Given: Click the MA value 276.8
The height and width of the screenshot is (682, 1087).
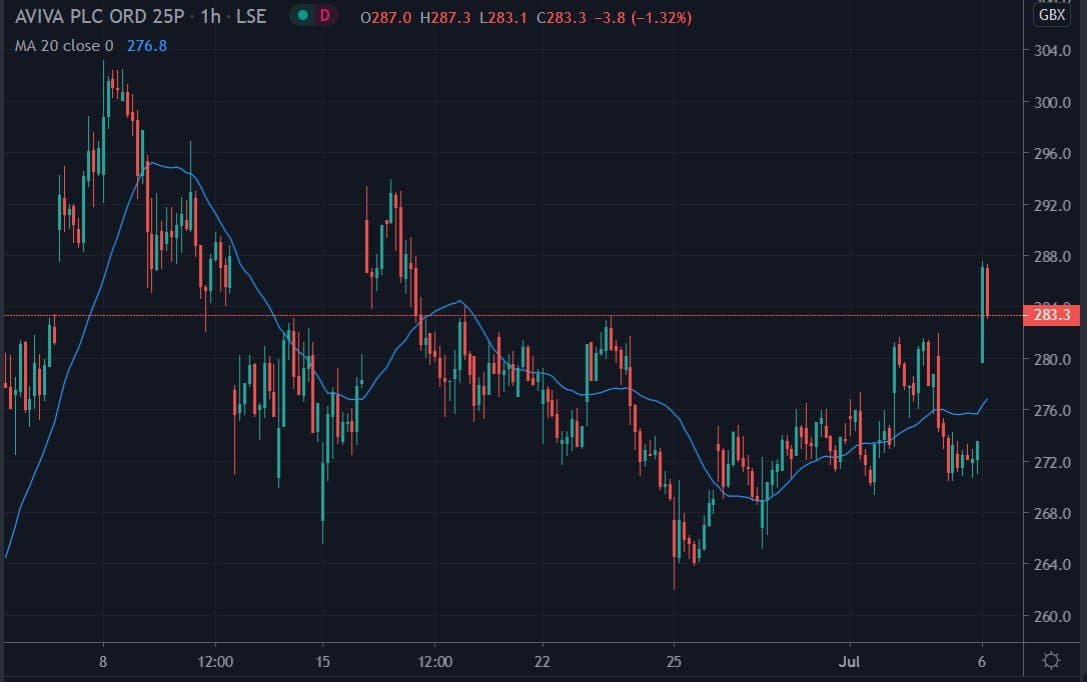Looking at the screenshot, I should click(x=147, y=45).
